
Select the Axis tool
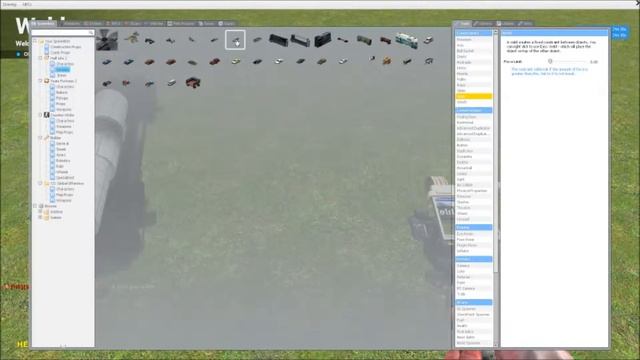[x=473, y=45]
